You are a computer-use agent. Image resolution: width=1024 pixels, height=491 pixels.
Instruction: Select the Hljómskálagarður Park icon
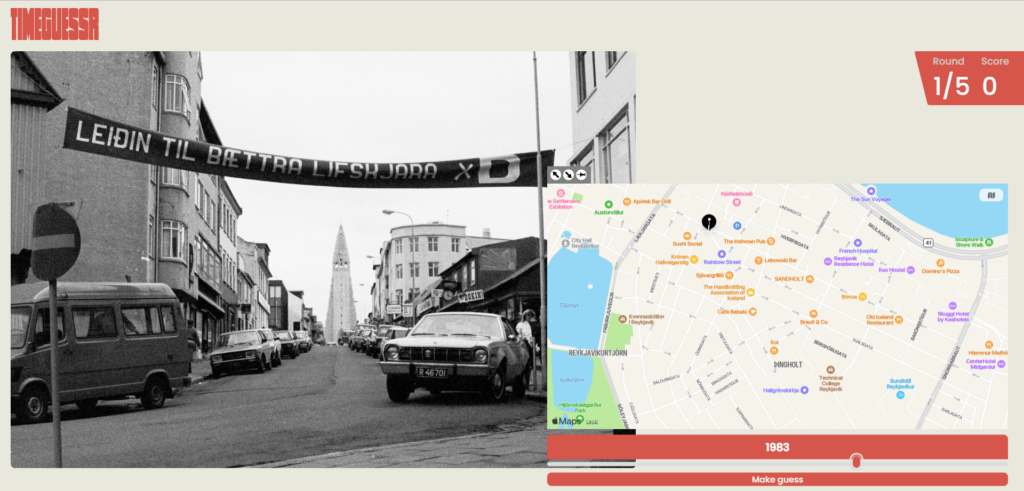(x=580, y=418)
